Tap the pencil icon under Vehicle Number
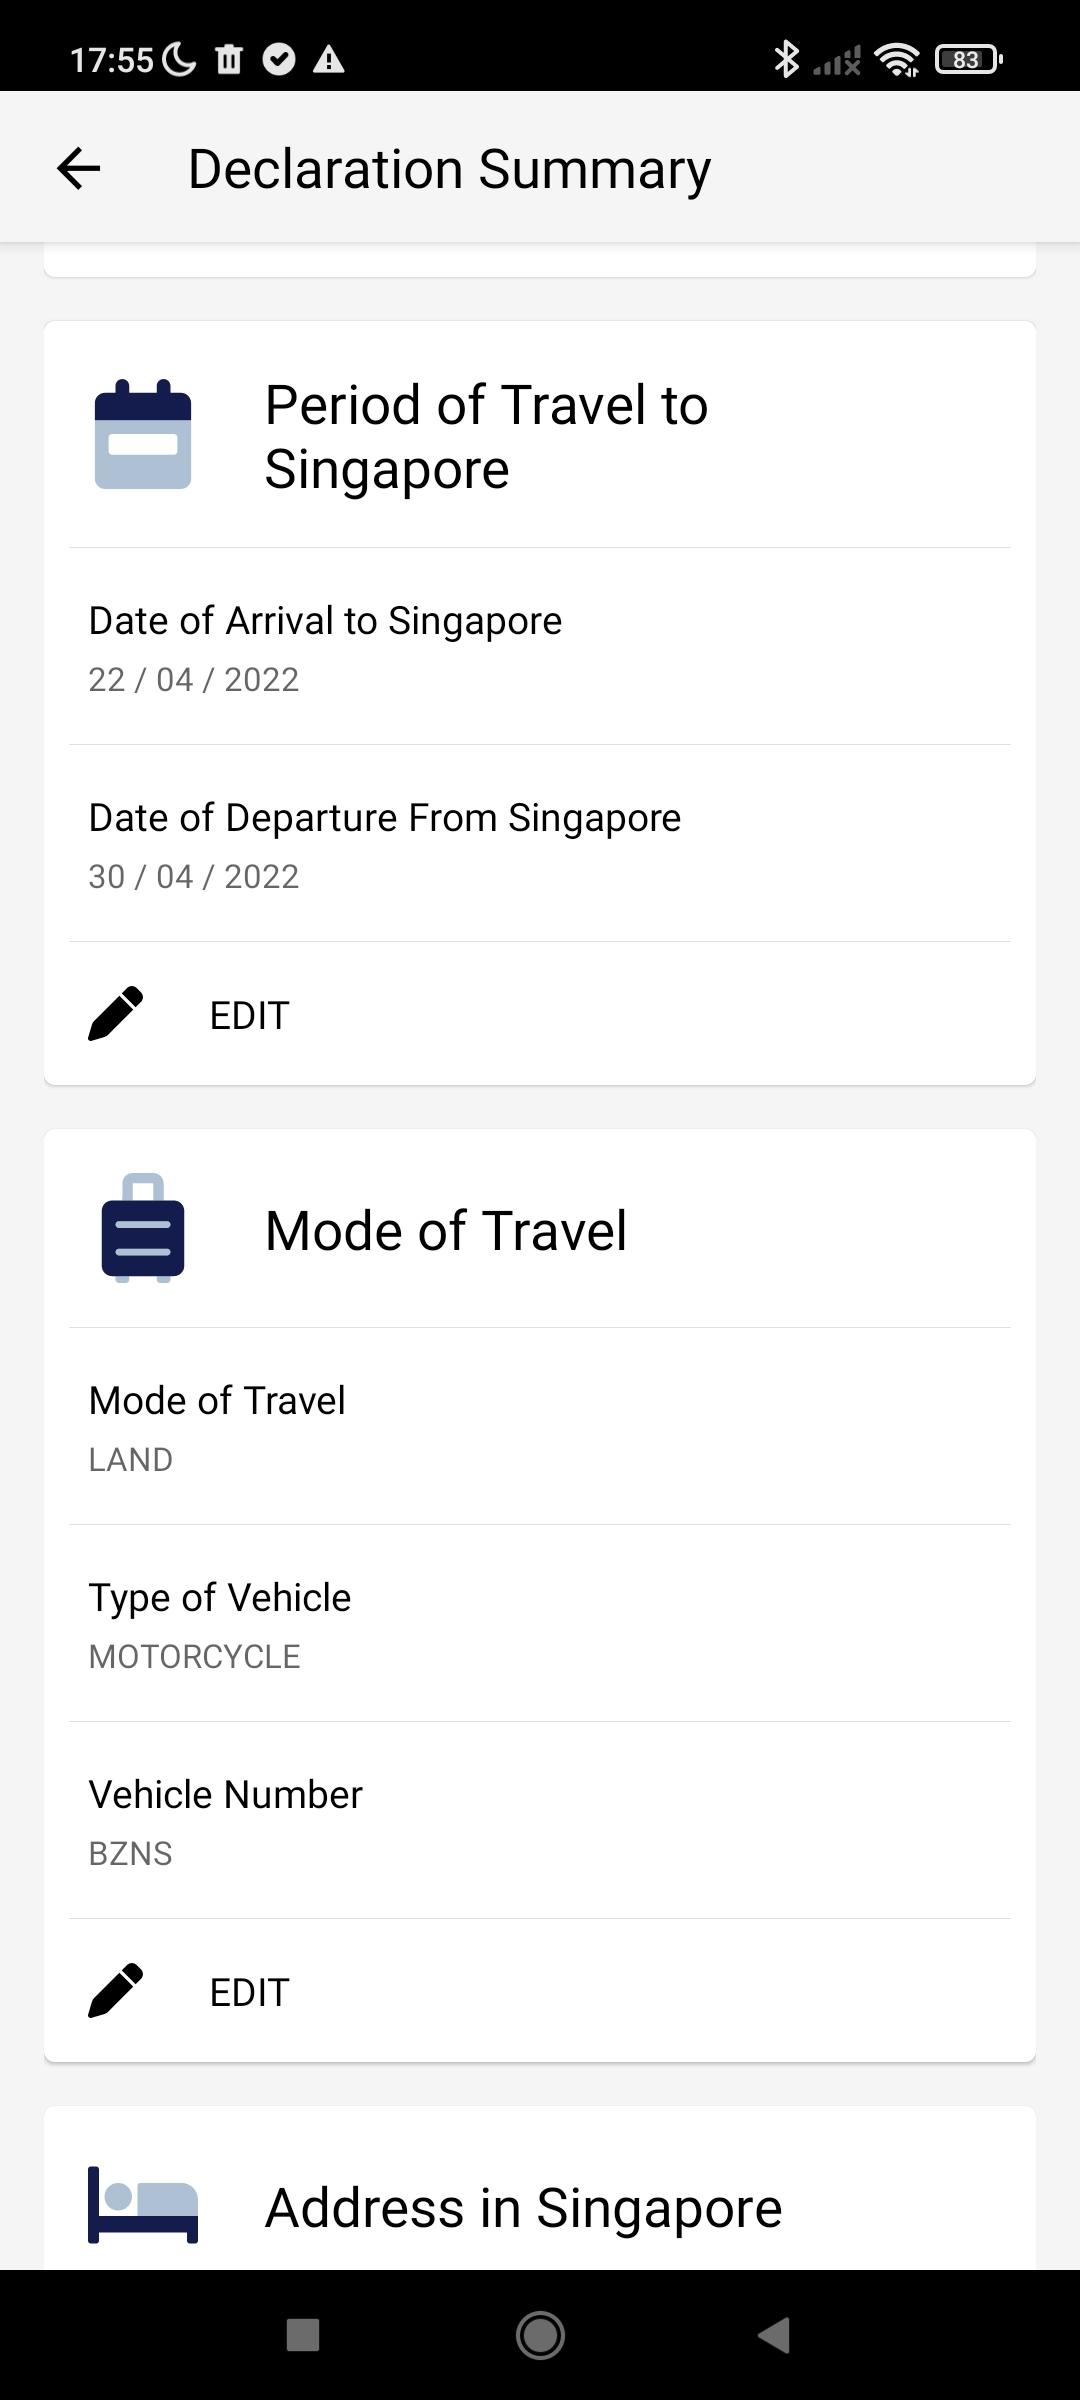The height and width of the screenshot is (2400, 1080). pyautogui.click(x=116, y=1991)
